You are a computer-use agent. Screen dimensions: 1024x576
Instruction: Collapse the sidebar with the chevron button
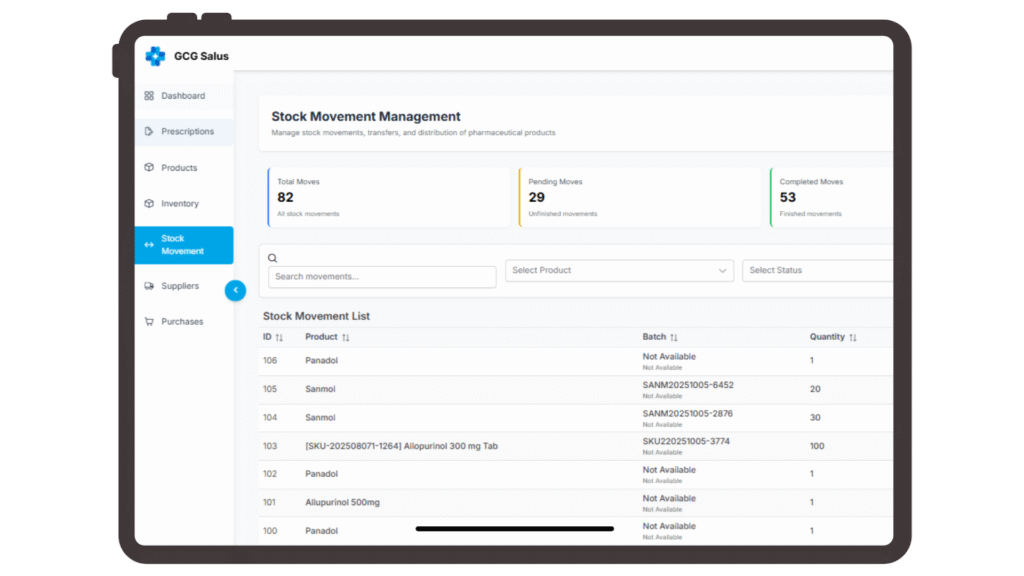coord(235,290)
